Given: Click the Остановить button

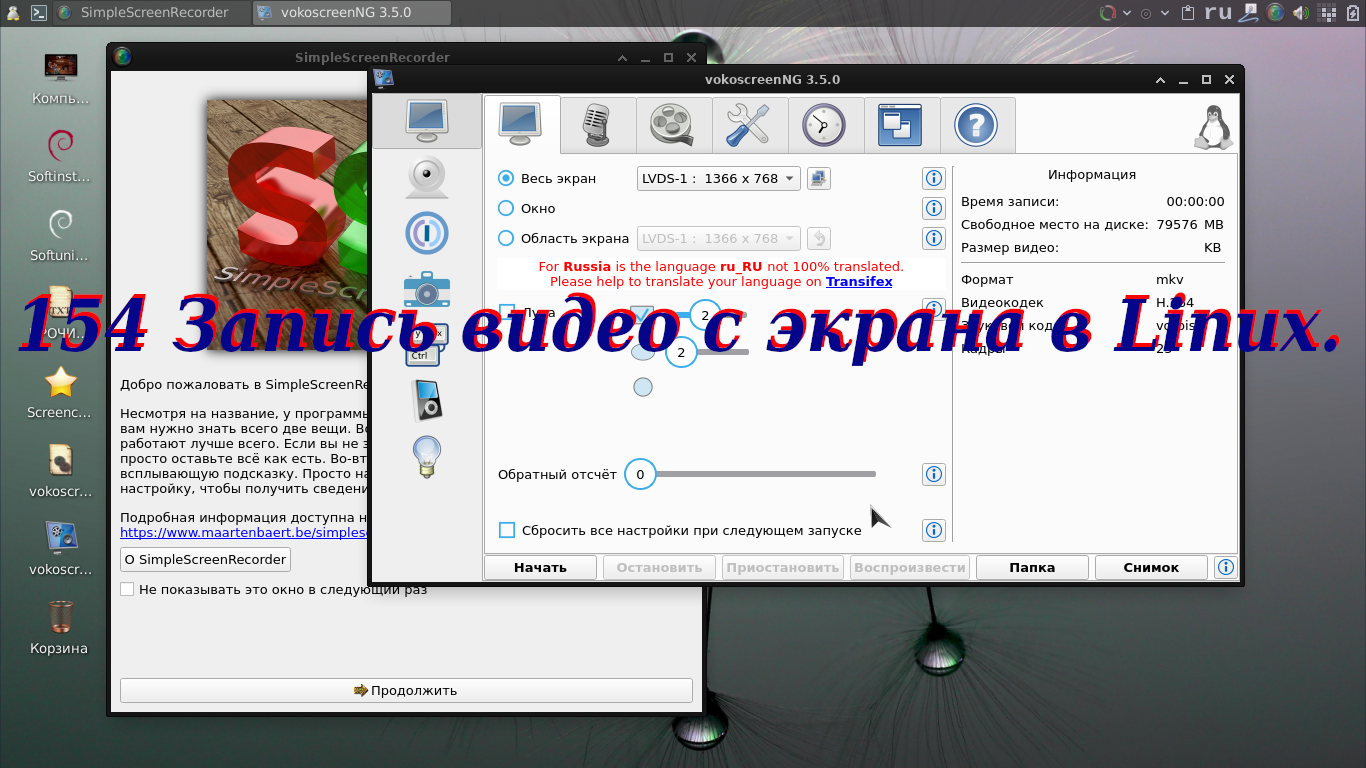Looking at the screenshot, I should point(659,567).
